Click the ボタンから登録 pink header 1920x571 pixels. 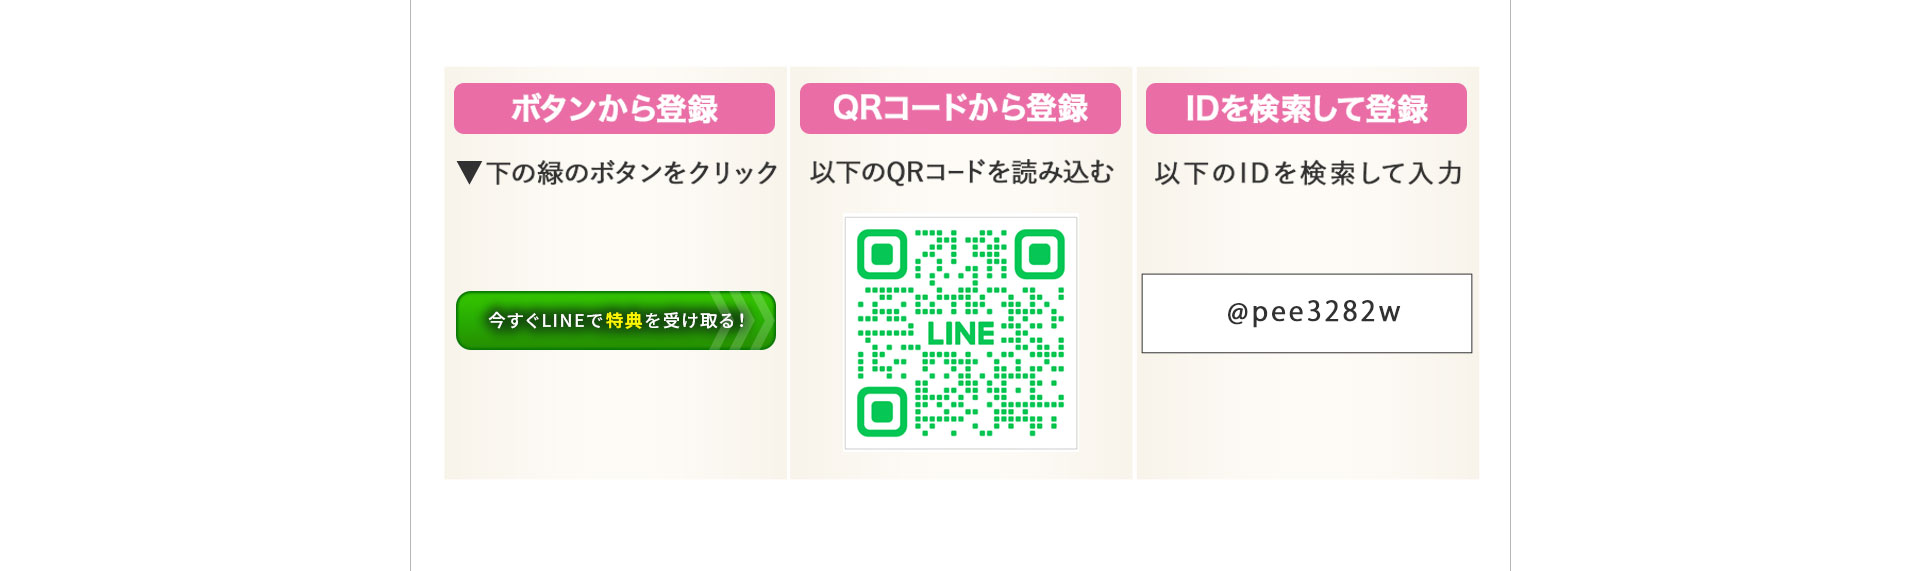click(x=614, y=108)
